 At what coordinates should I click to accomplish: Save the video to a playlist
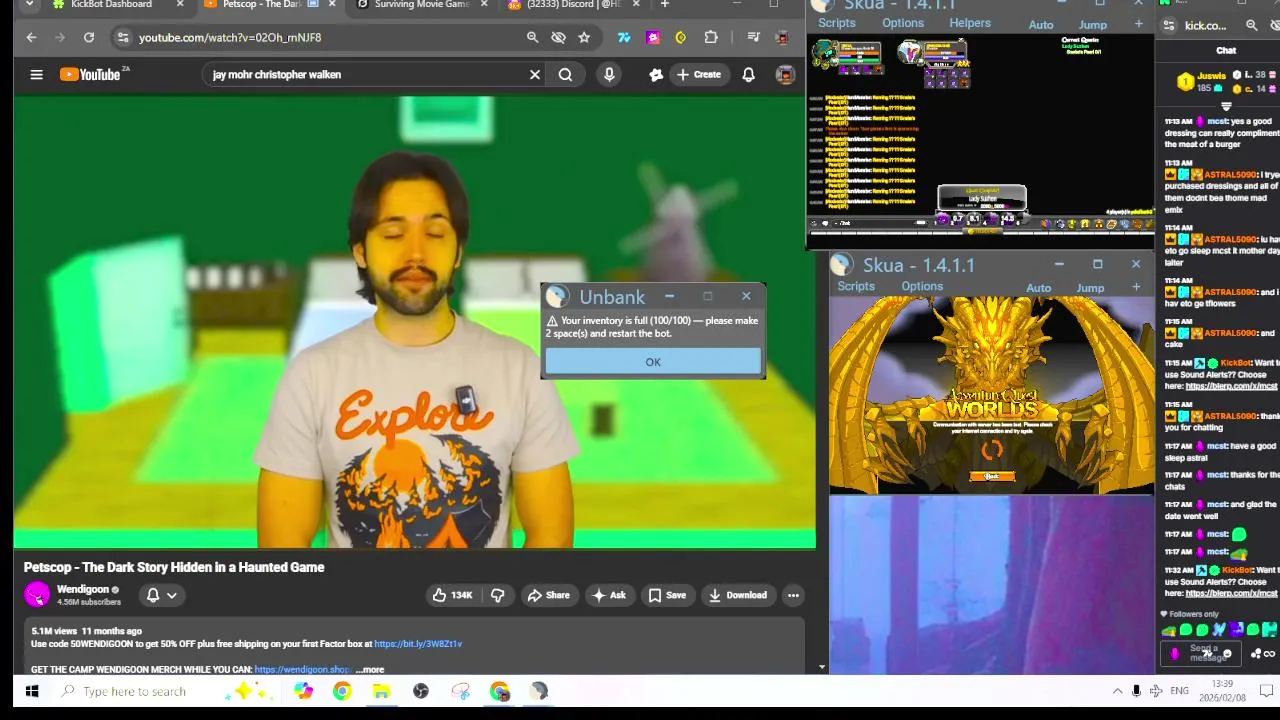[x=667, y=595]
